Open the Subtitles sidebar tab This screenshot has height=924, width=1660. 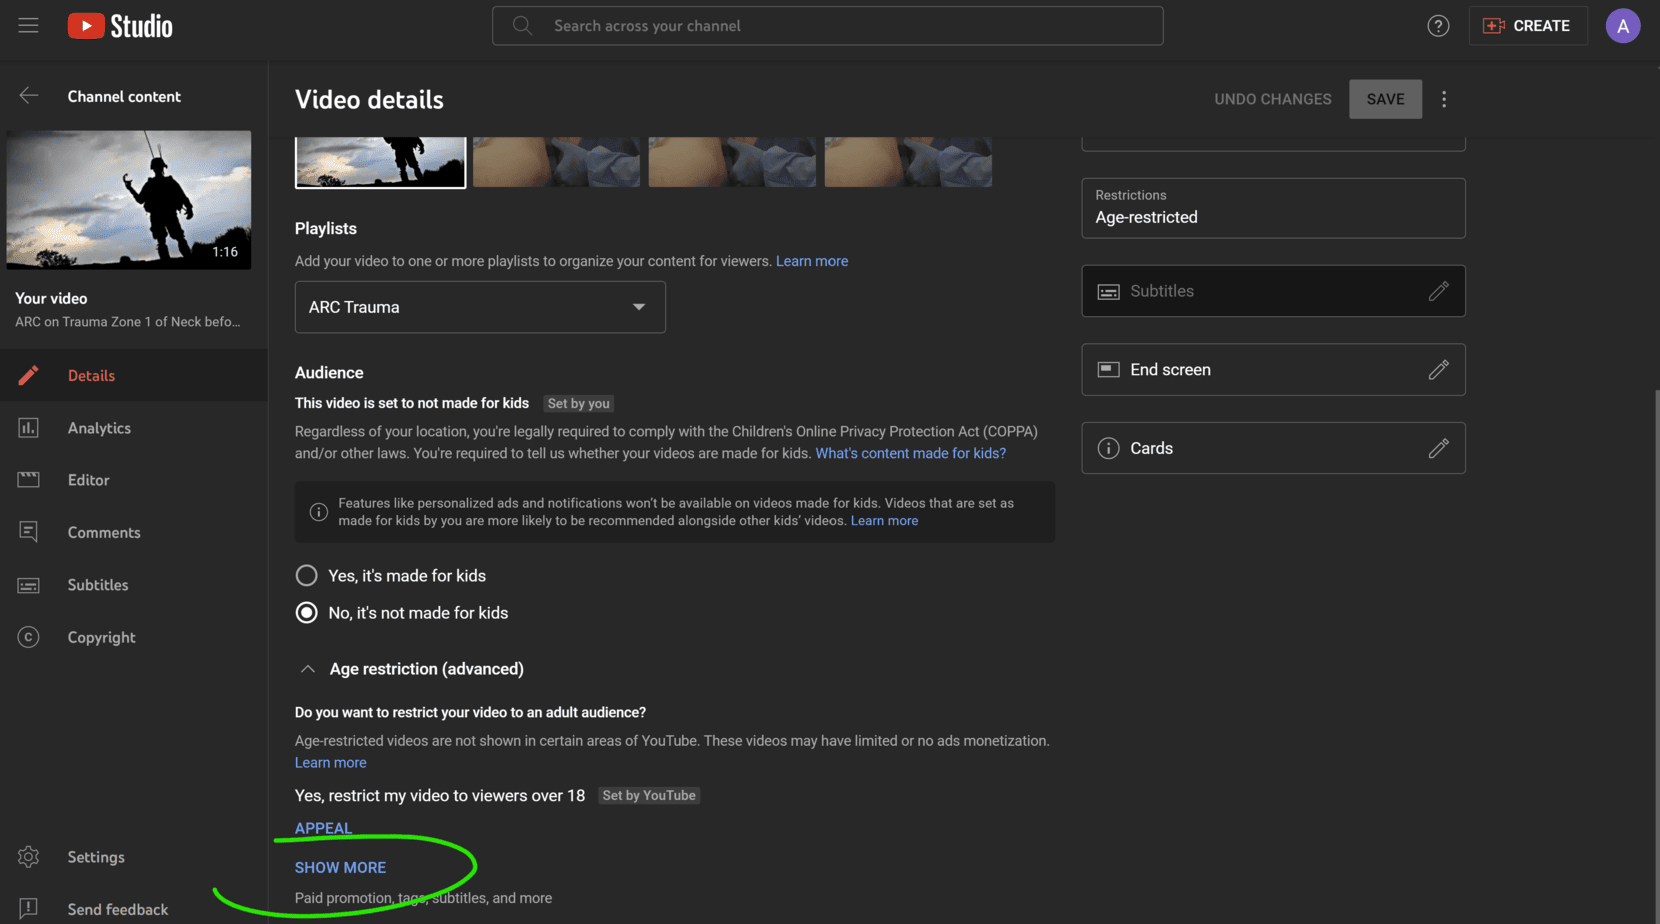134,585
